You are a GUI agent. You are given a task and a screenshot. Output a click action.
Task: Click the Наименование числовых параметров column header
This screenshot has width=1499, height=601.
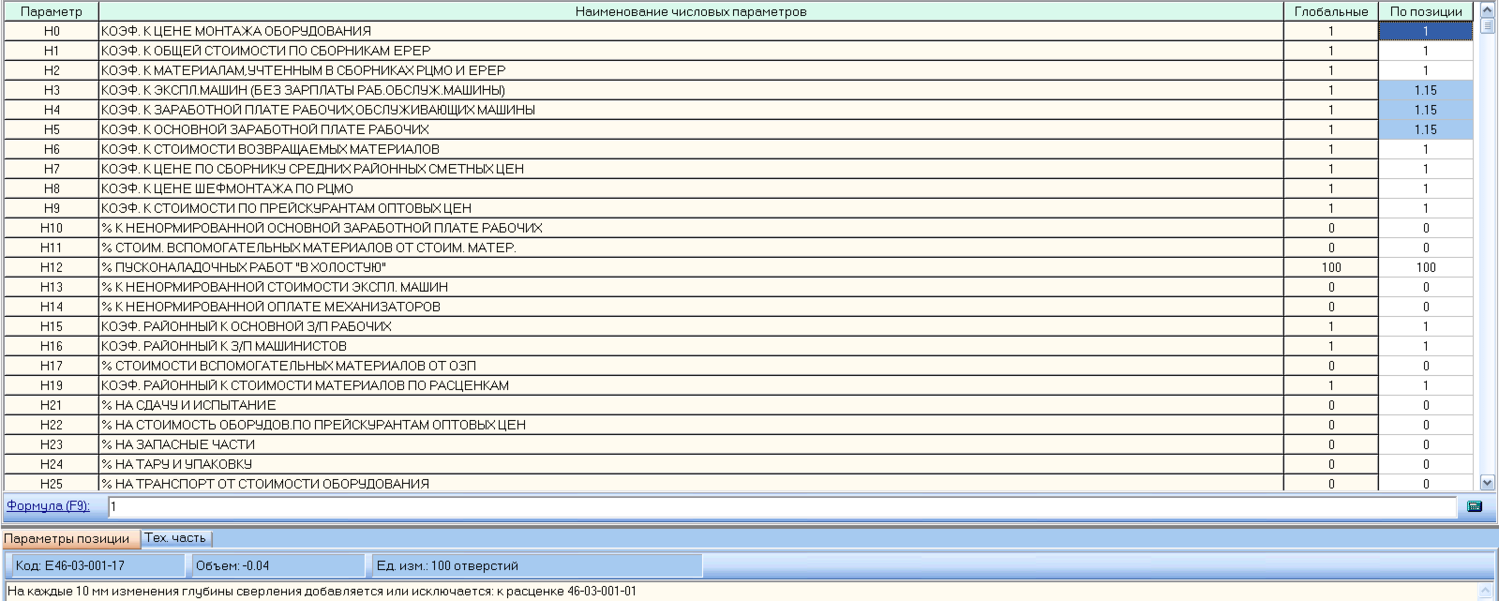pos(691,12)
